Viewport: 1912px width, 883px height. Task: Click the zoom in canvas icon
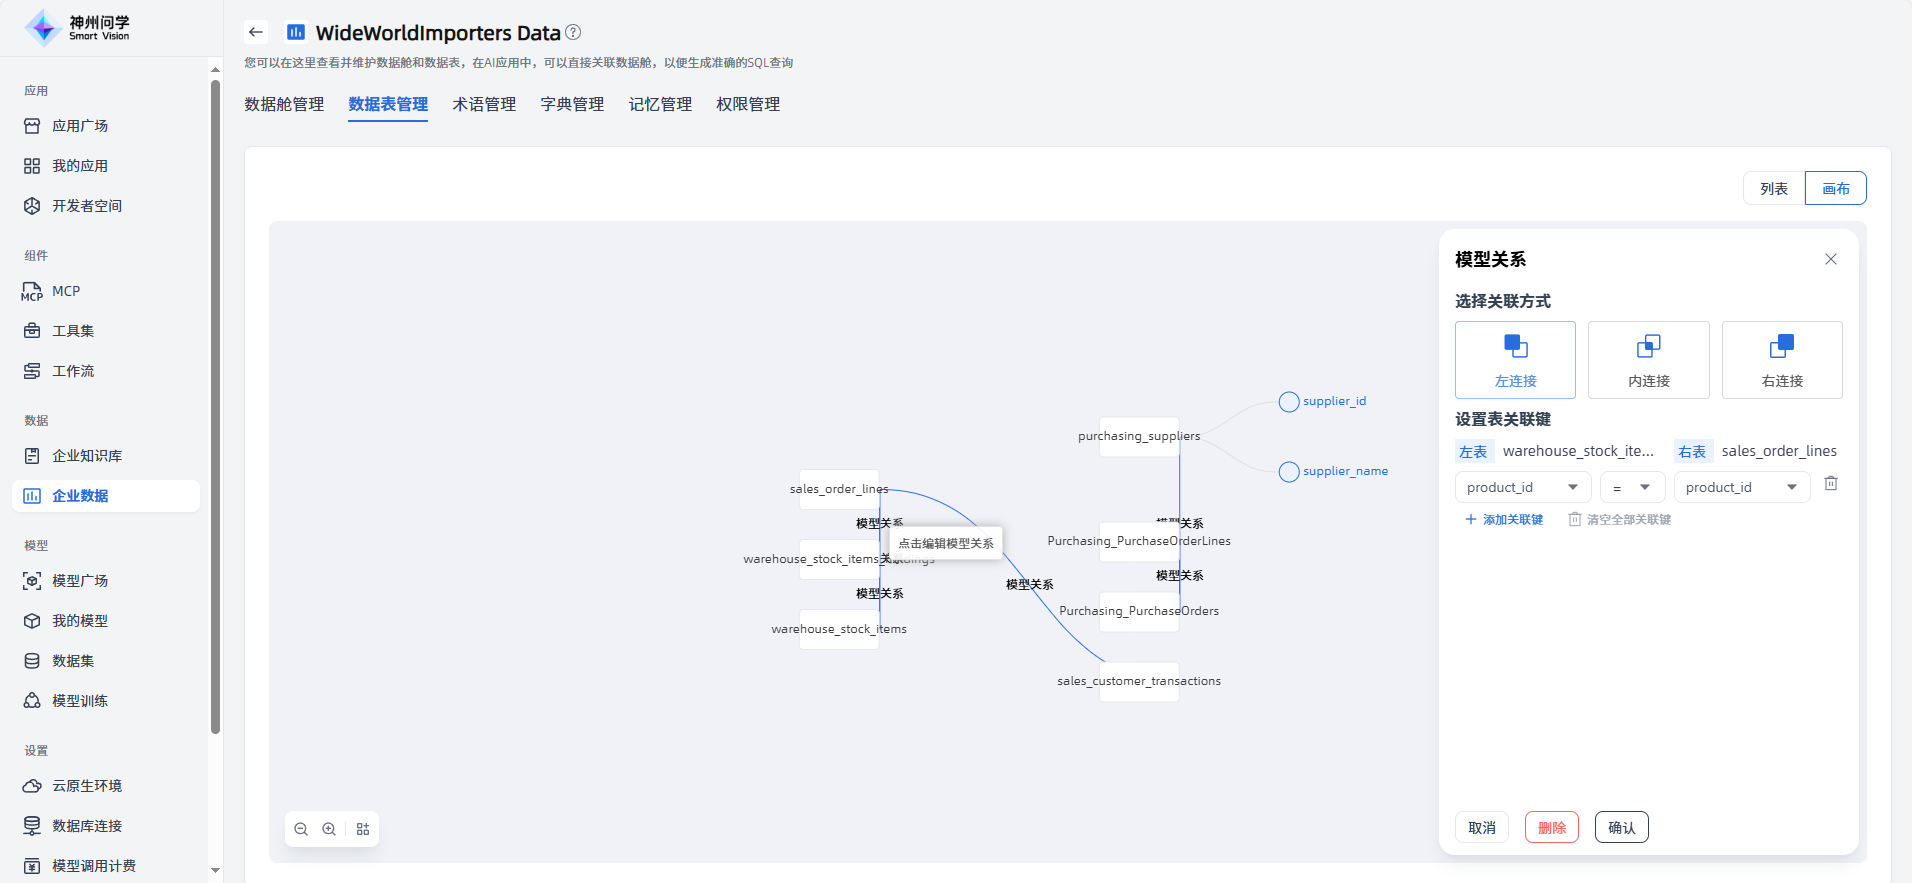(x=329, y=829)
